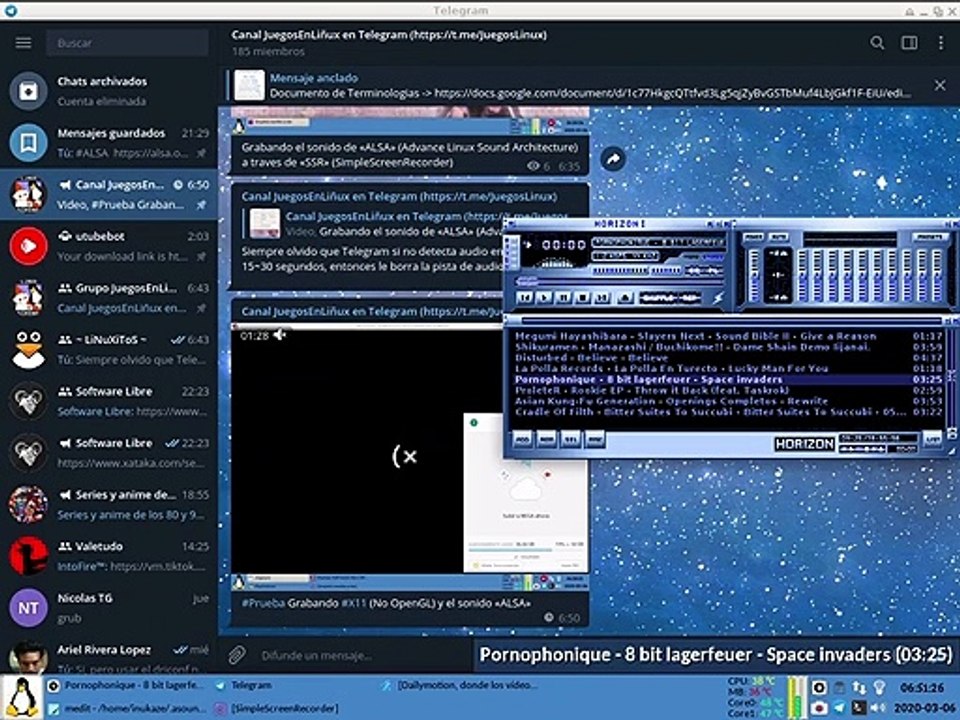Open the playlist List menu button
The width and height of the screenshot is (960, 720).
pyautogui.click(x=932, y=440)
